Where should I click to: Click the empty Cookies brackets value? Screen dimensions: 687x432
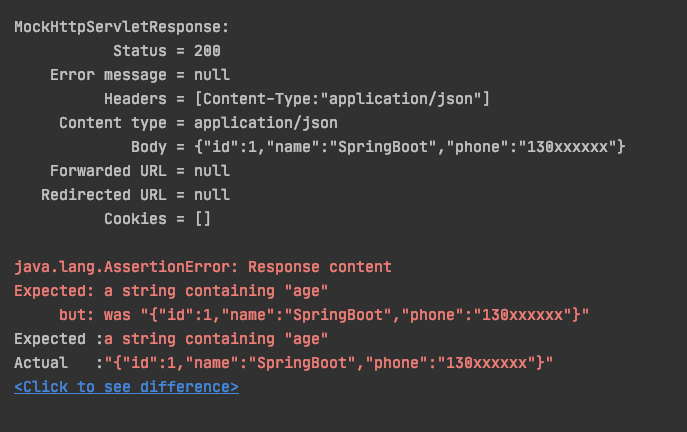coord(203,219)
